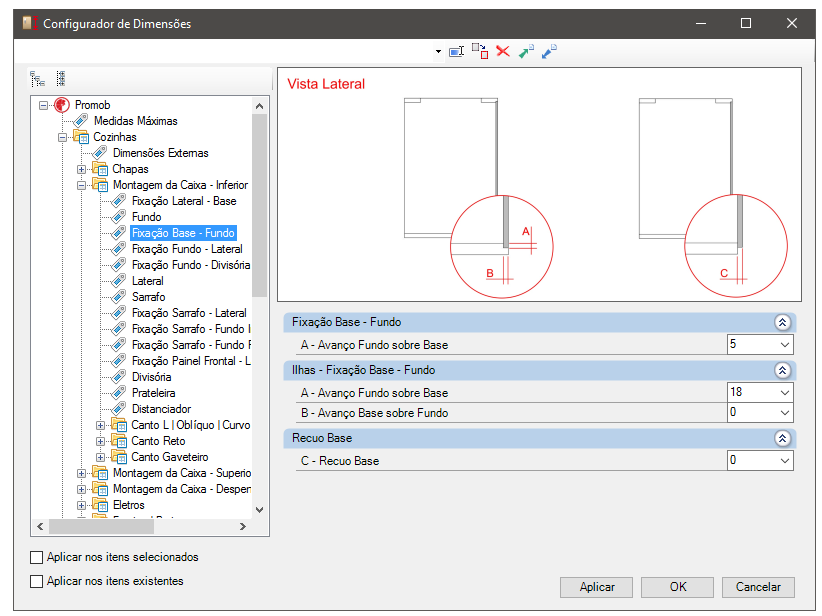
Task: Expand Montagem da Caixa - Superior folder
Action: [81, 473]
